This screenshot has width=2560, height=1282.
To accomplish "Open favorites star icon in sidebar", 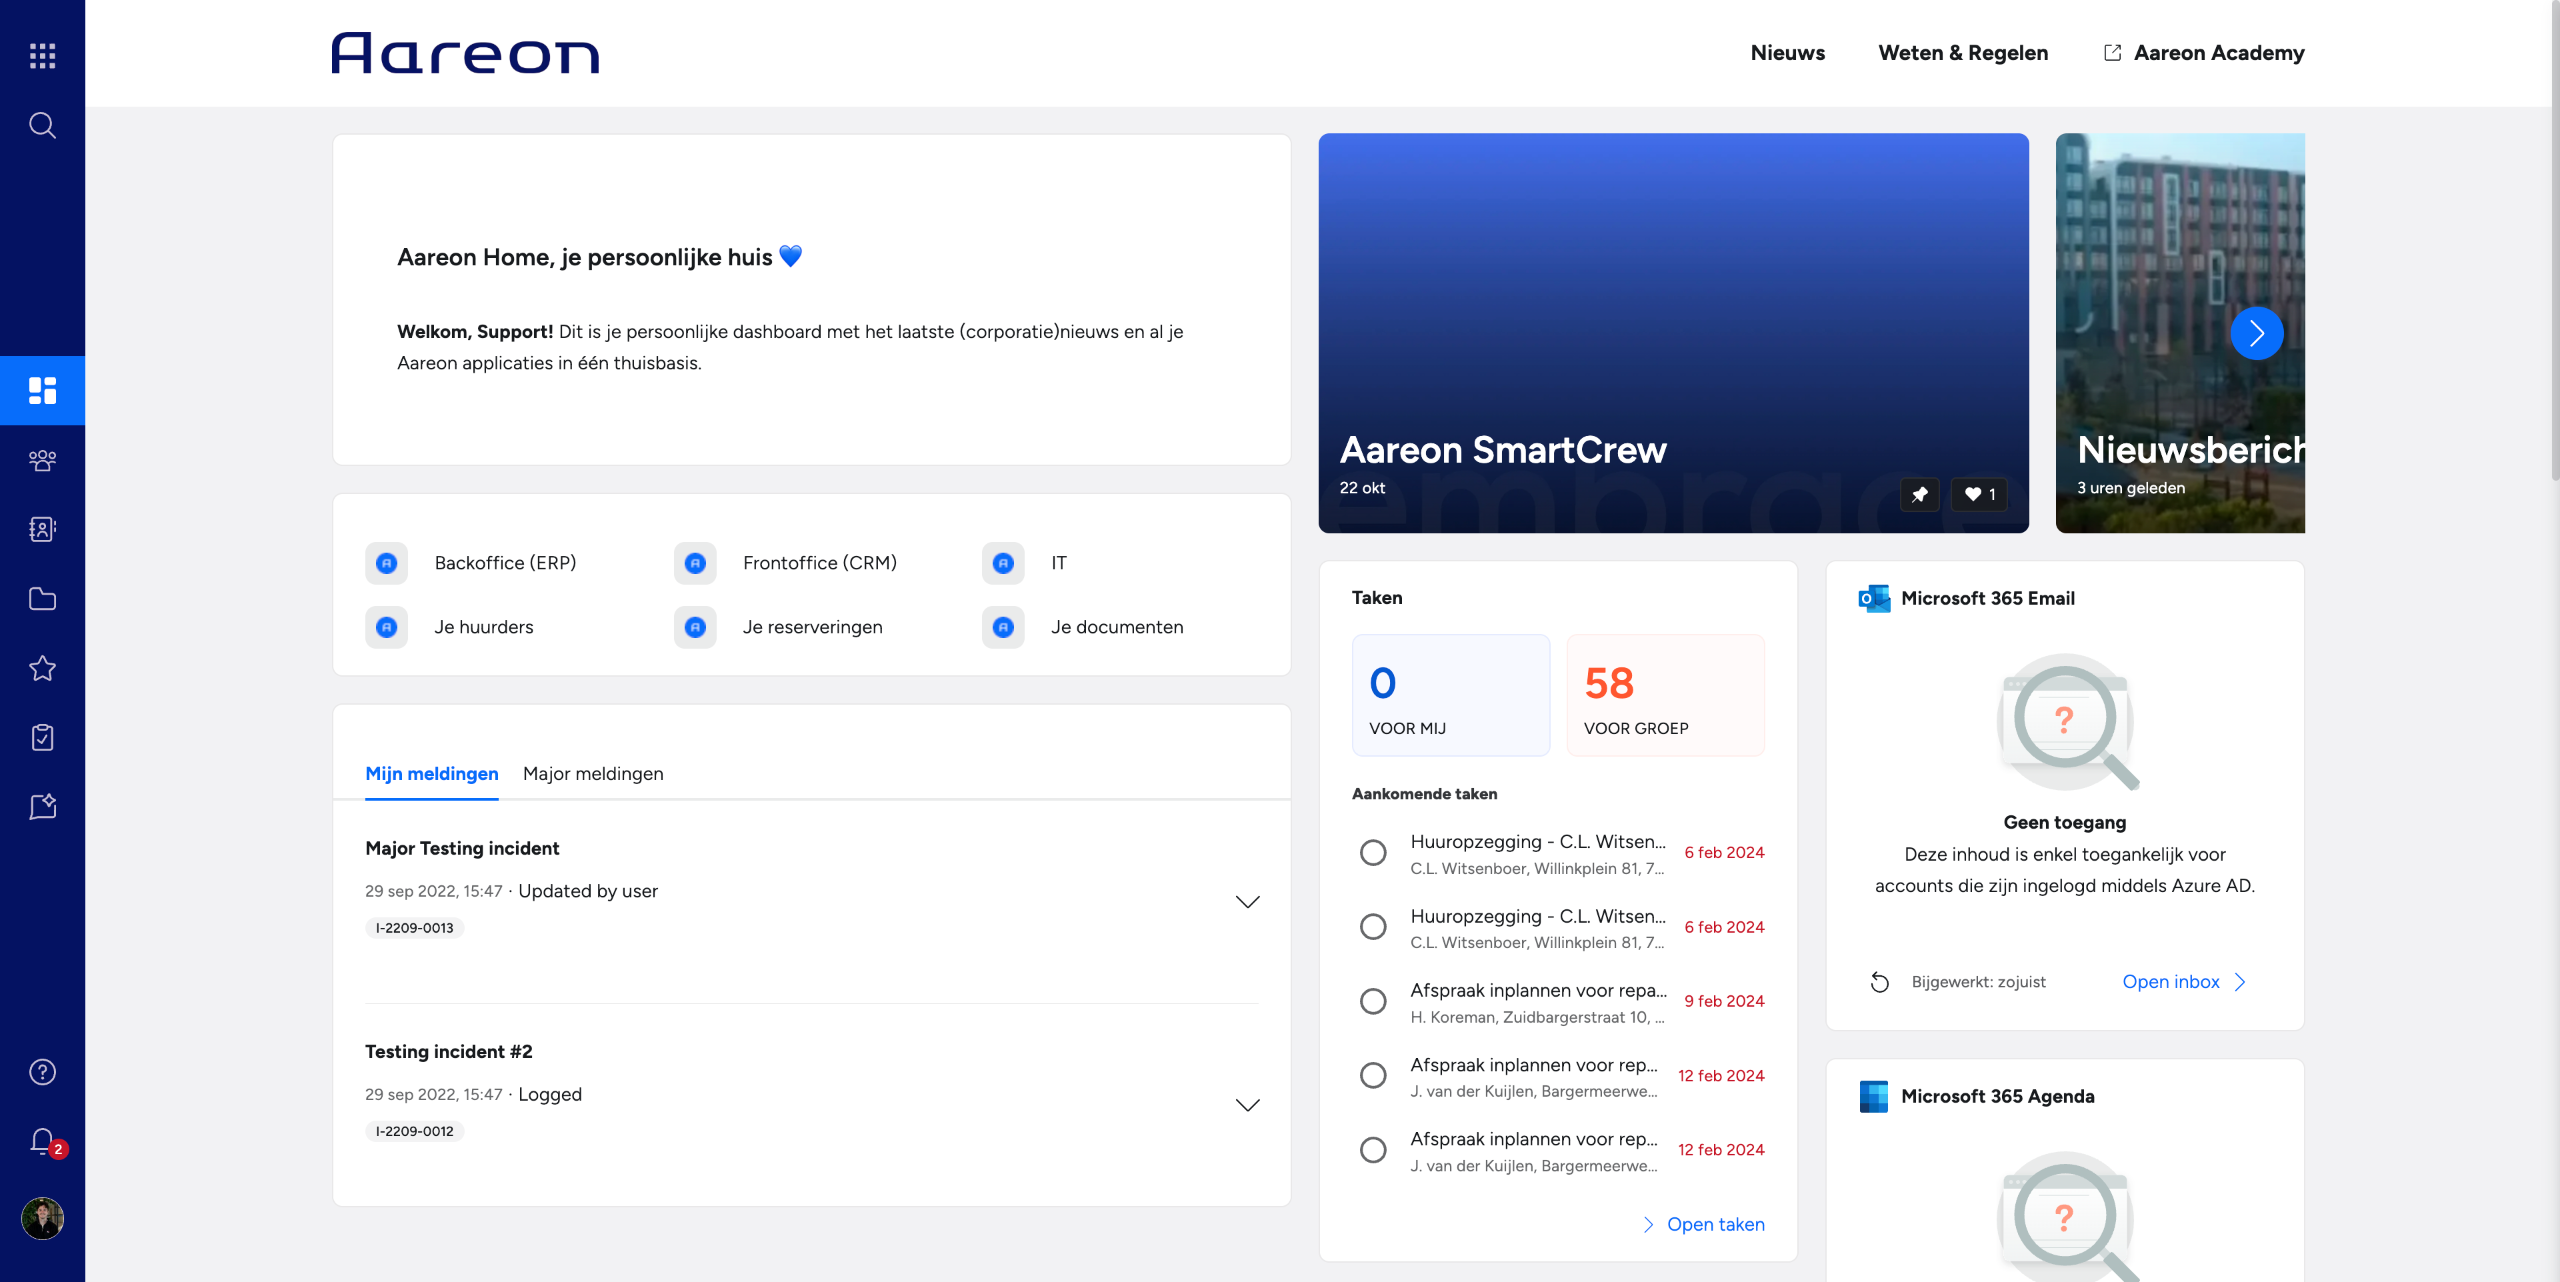I will [x=42, y=668].
